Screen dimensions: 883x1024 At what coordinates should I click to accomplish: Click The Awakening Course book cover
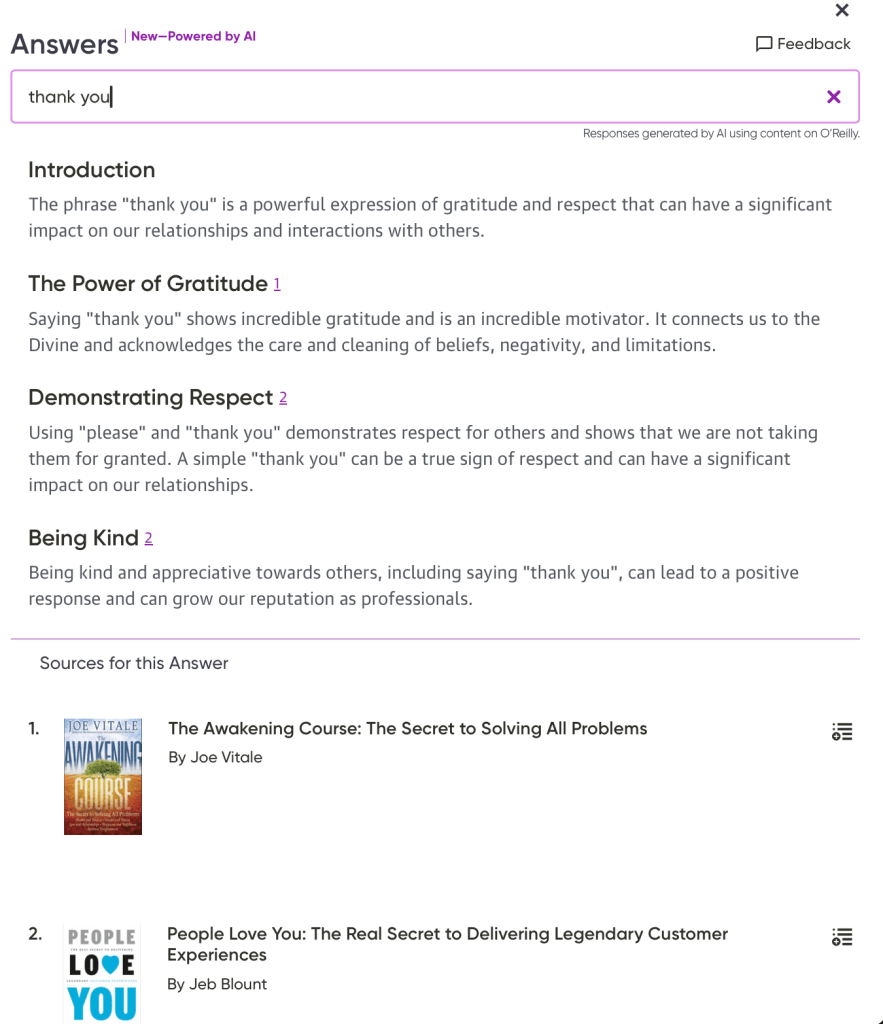(x=103, y=776)
